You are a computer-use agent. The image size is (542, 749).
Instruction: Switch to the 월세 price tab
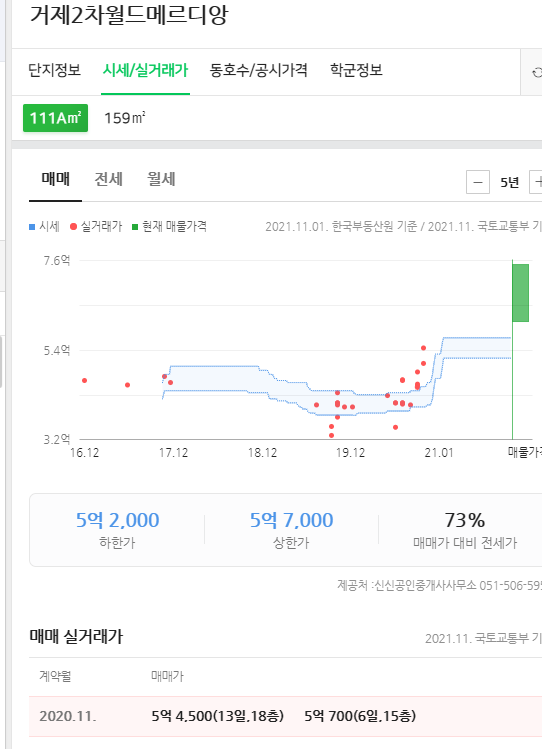point(161,179)
